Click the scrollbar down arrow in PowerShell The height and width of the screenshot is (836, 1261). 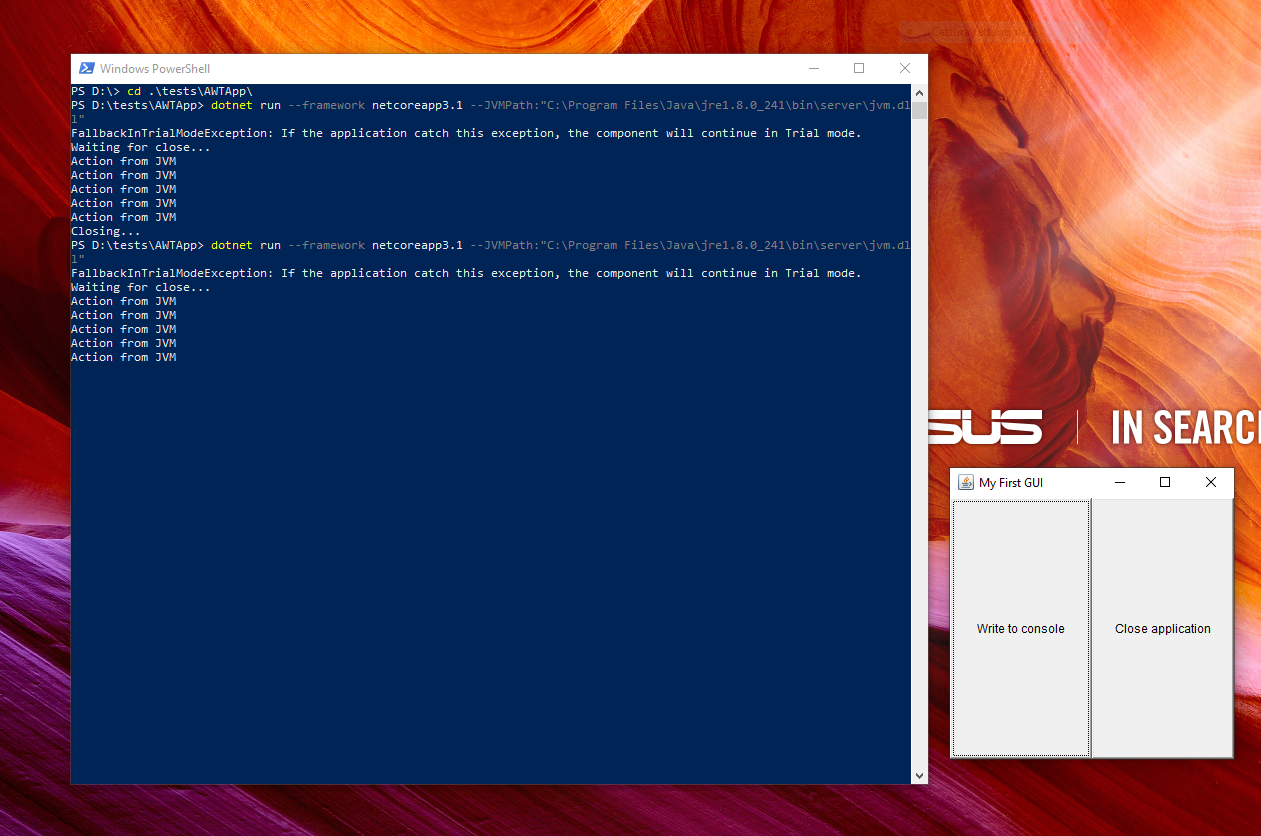[x=918, y=775]
